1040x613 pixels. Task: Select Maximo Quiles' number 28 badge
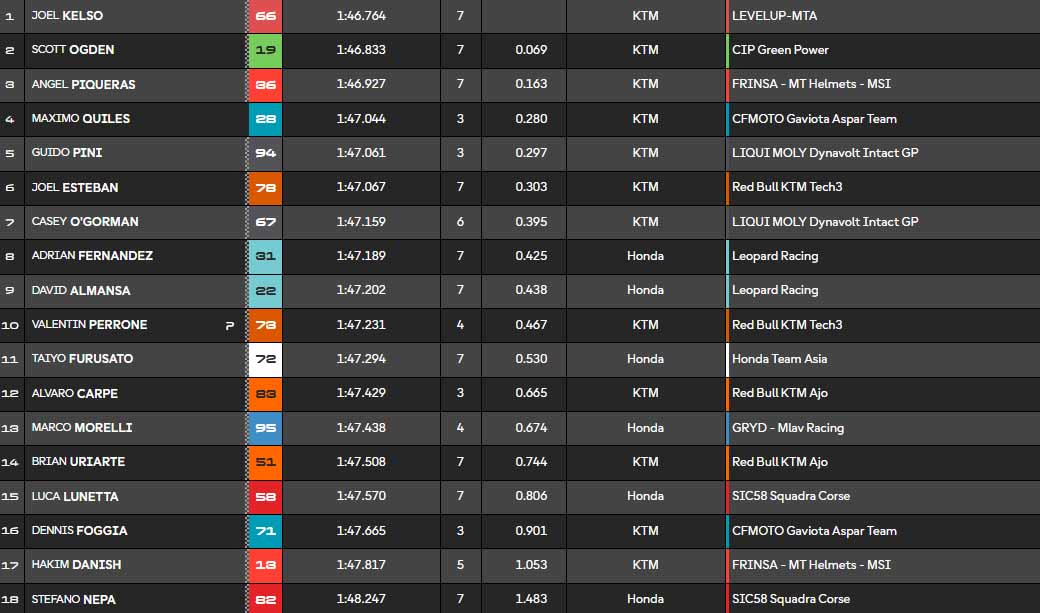click(265, 119)
